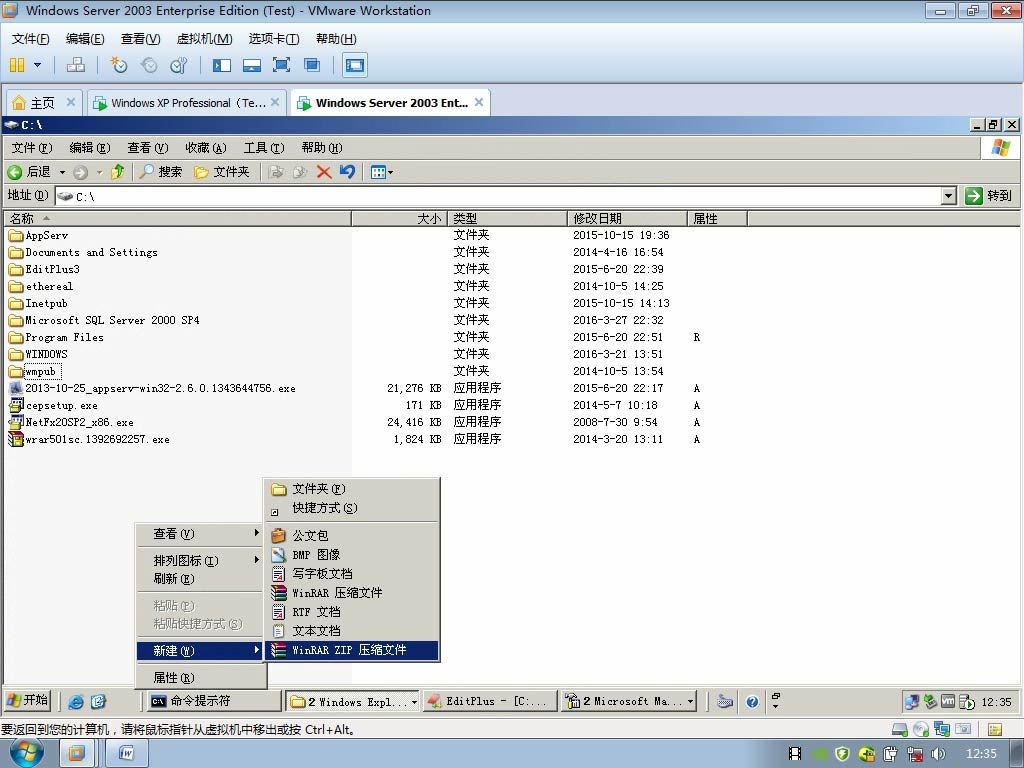Open Explorer 工具(T) menu
The width and height of the screenshot is (1024, 768).
click(264, 148)
